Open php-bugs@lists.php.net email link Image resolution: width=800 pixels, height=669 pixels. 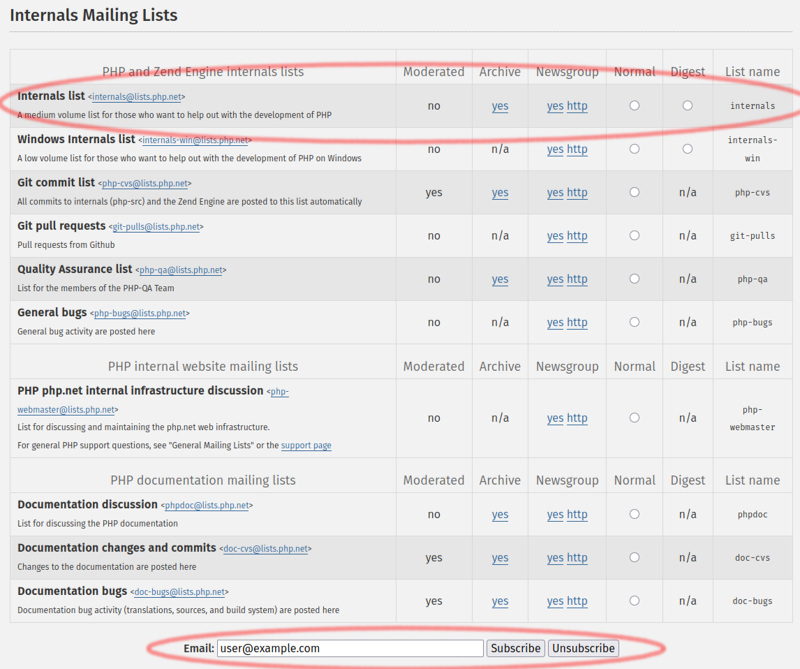pyautogui.click(x=140, y=314)
